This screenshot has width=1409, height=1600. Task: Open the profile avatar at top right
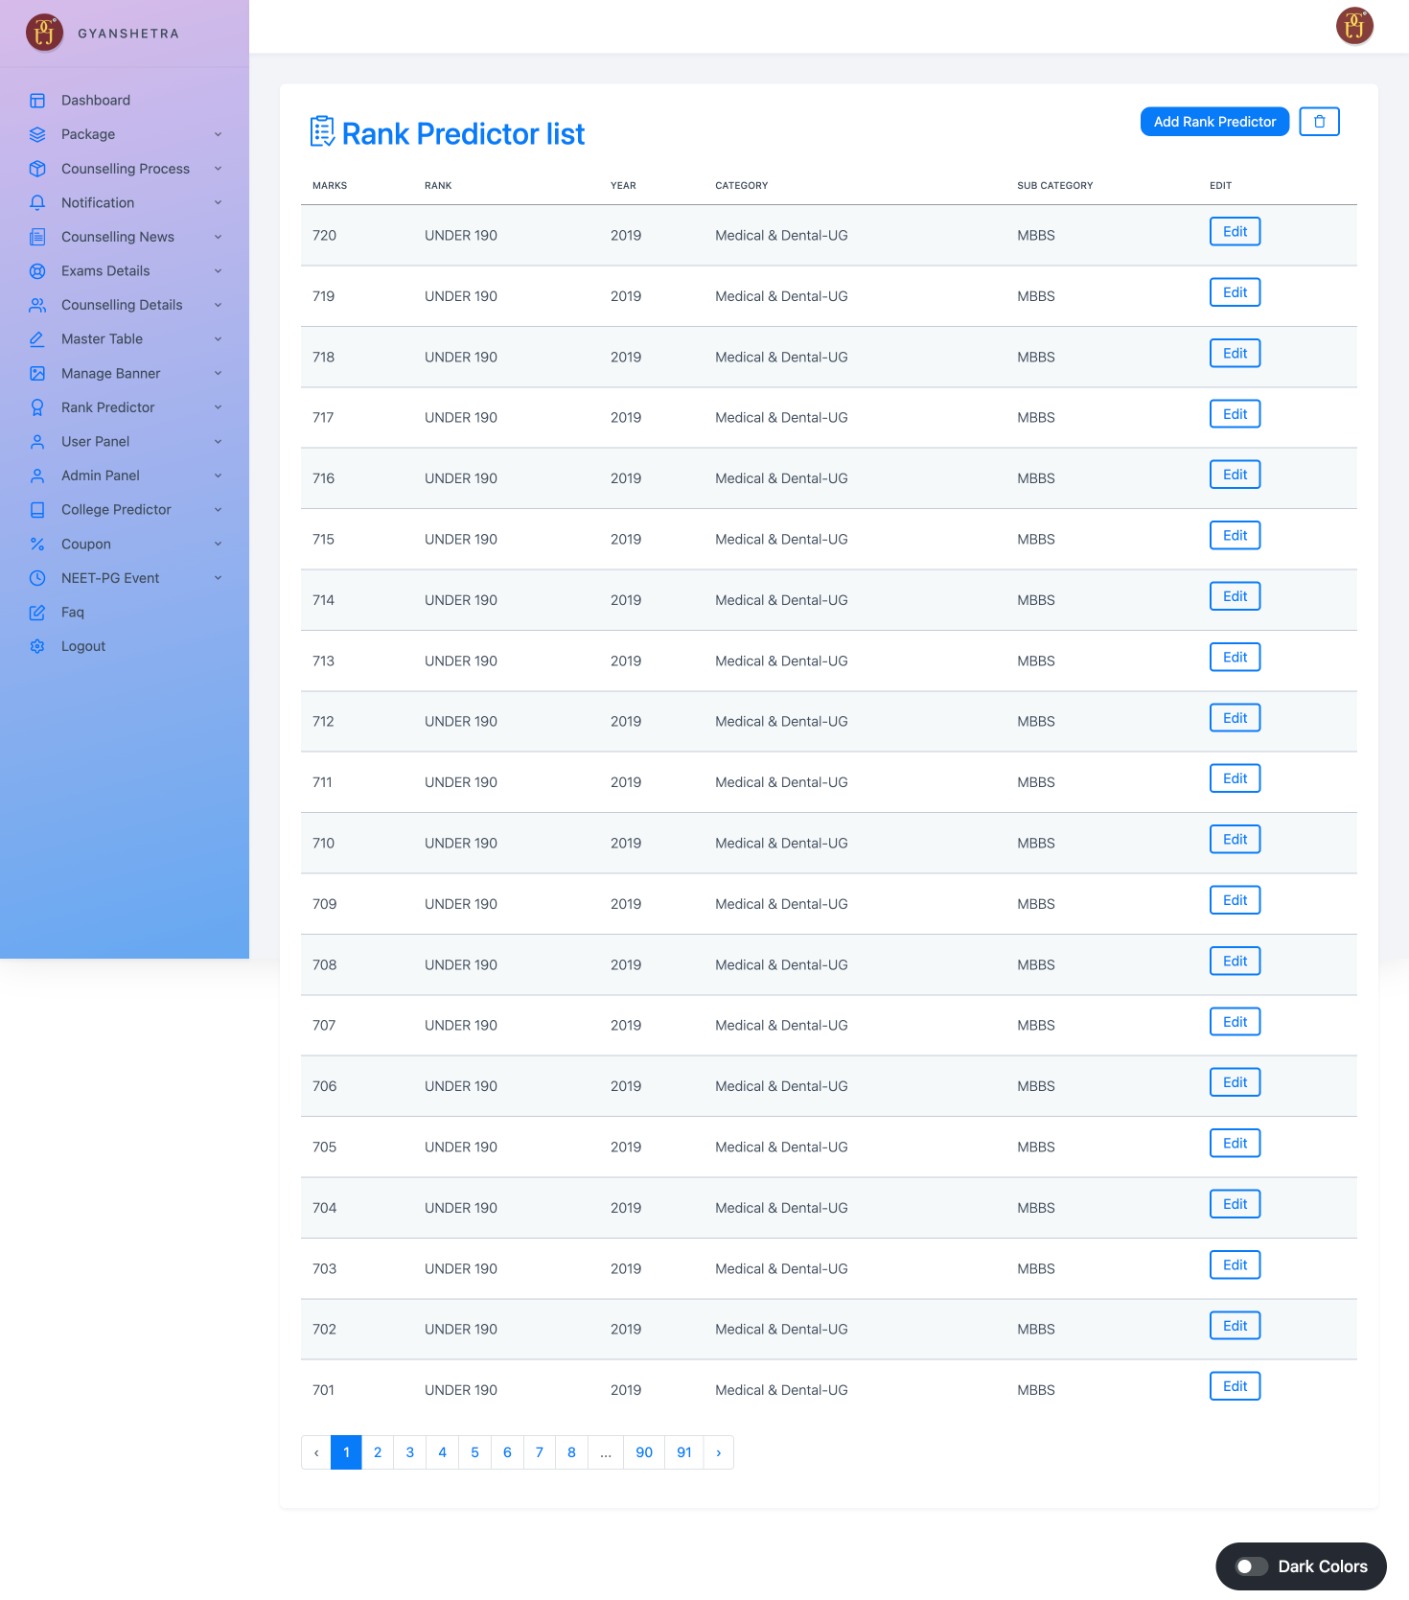[1355, 25]
